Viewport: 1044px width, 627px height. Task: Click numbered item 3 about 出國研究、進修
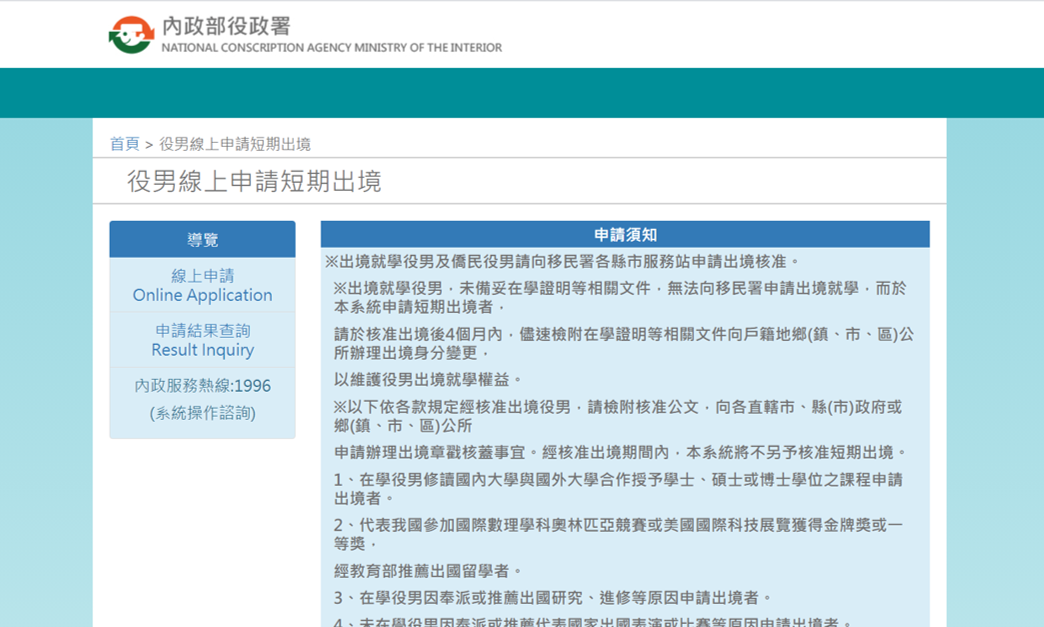(x=553, y=598)
